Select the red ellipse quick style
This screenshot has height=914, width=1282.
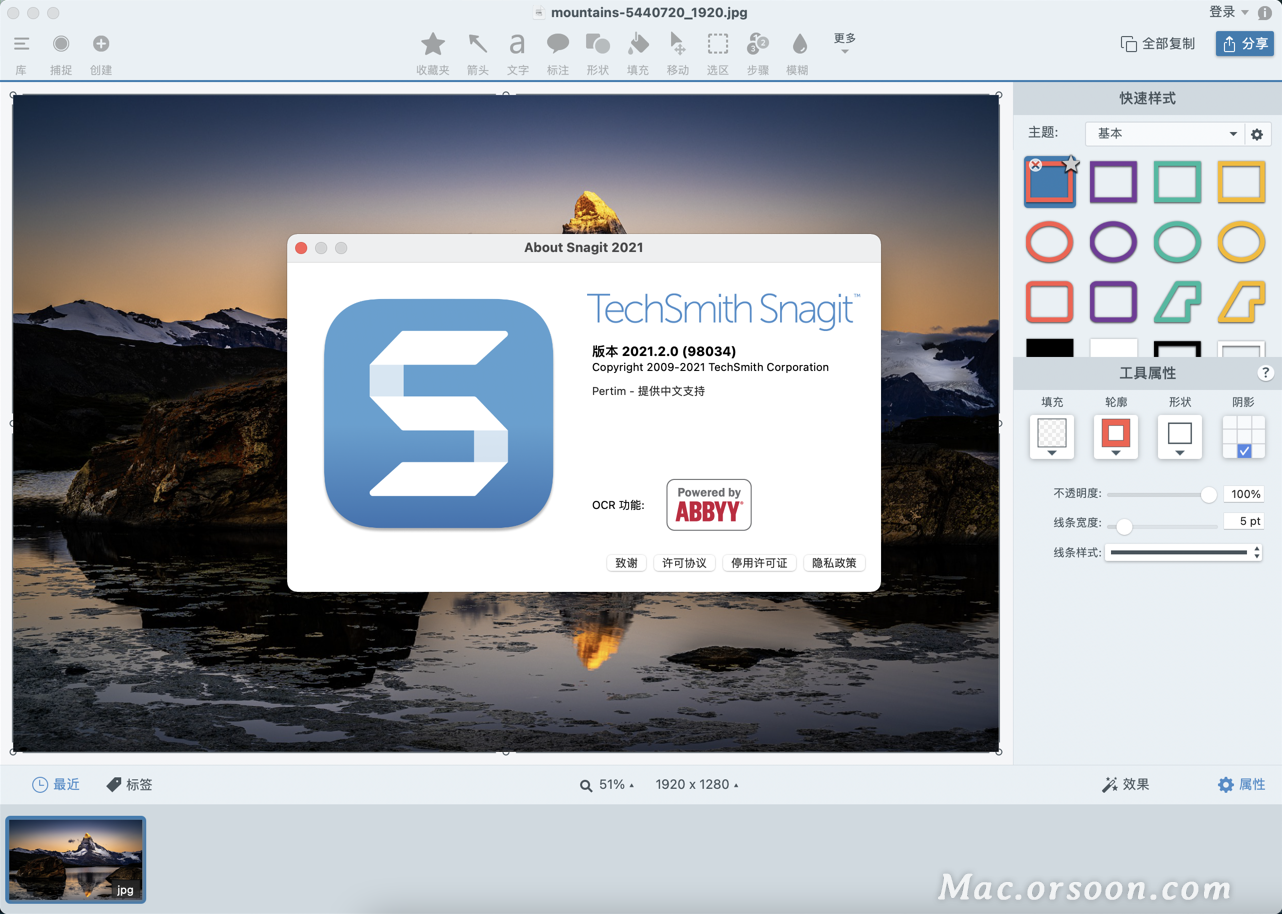tap(1049, 242)
